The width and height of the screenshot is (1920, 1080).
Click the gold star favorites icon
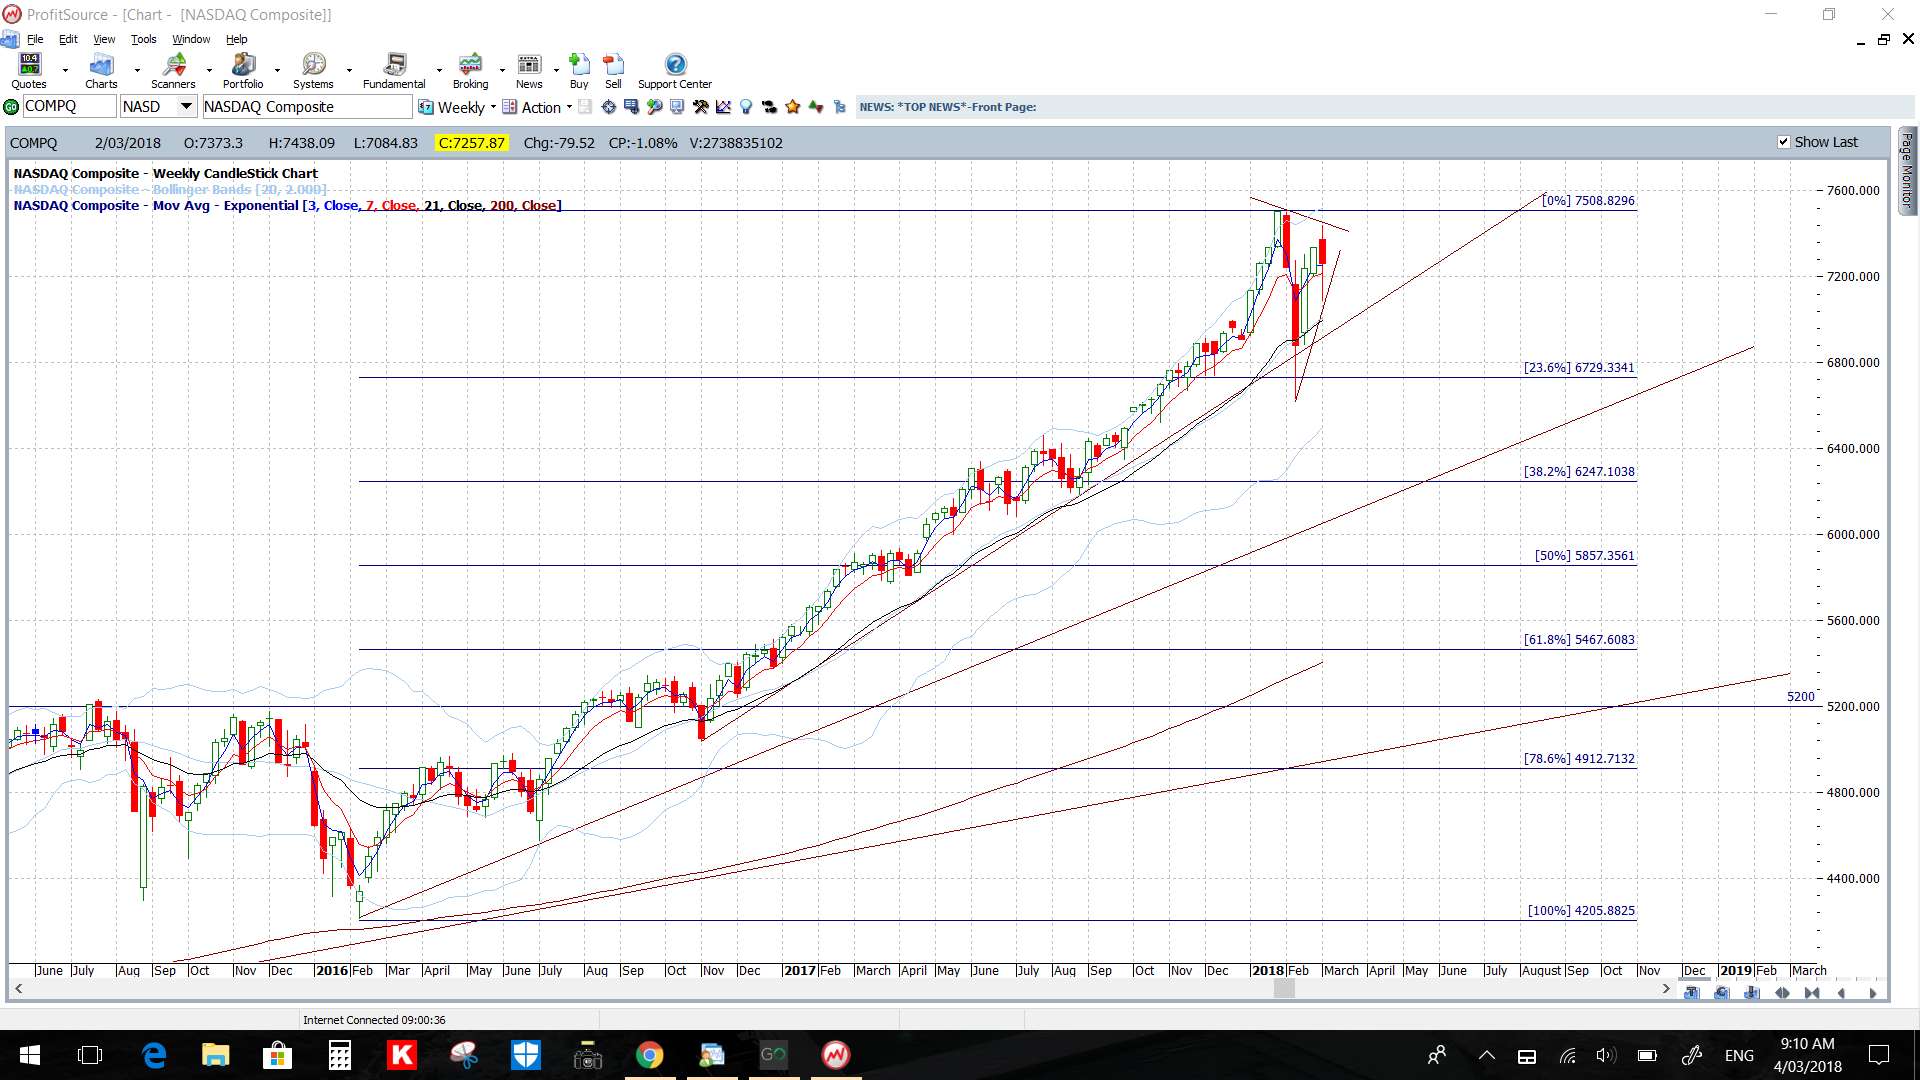coord(793,107)
